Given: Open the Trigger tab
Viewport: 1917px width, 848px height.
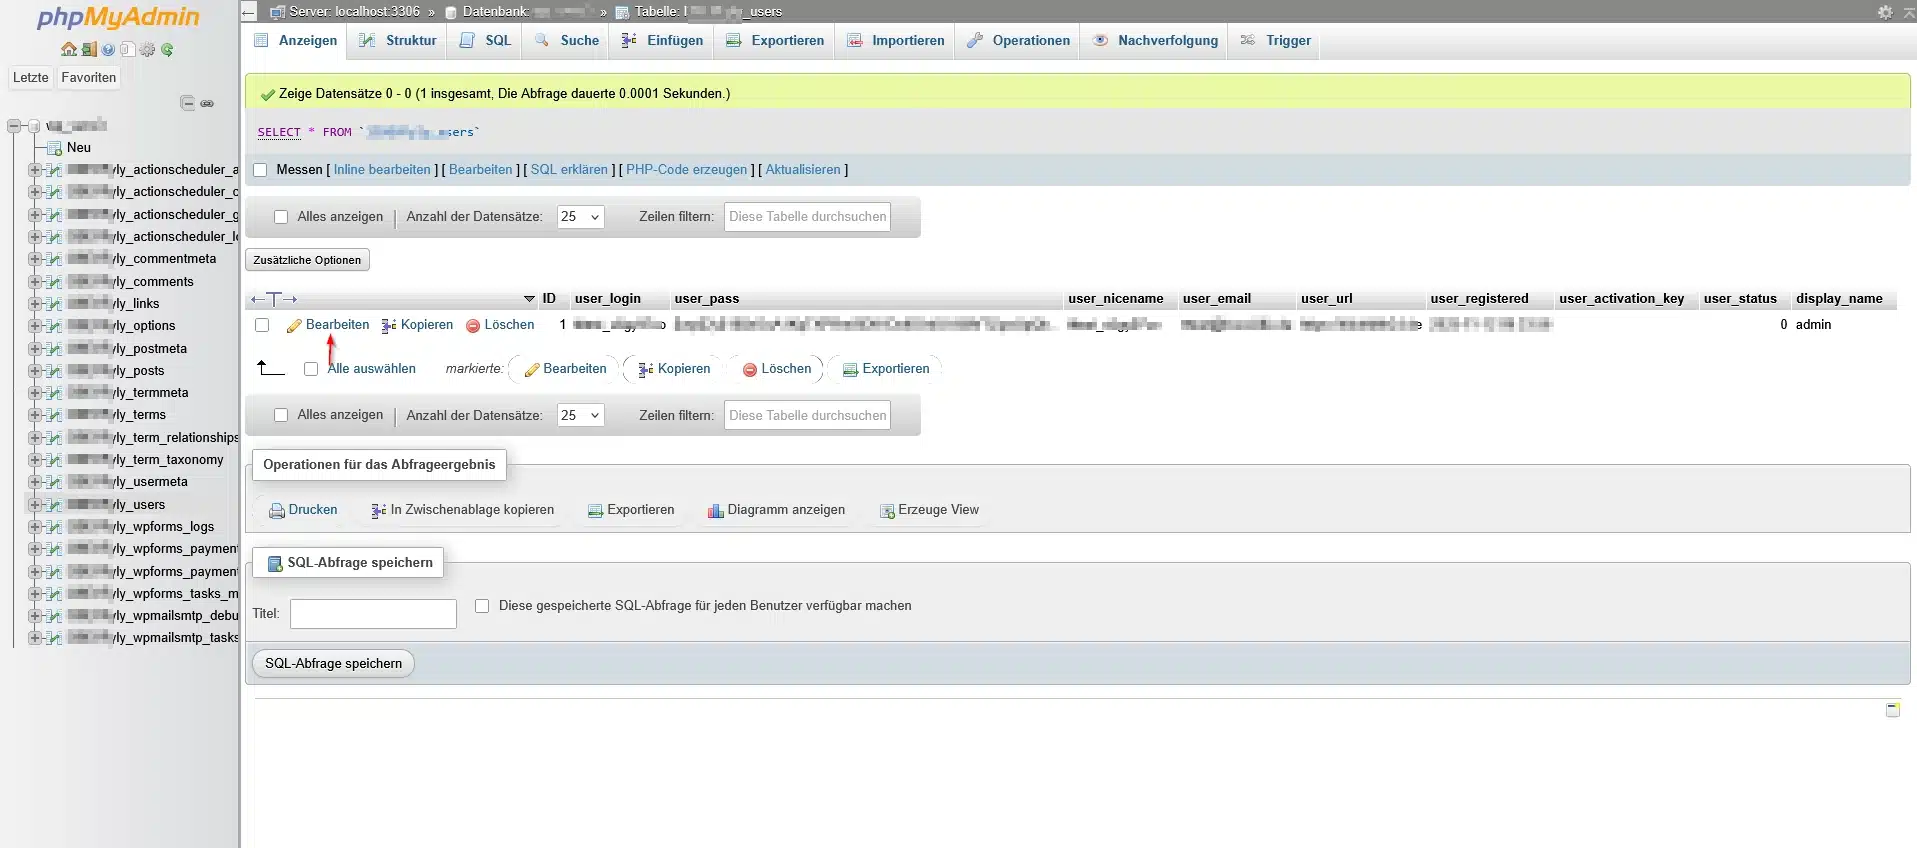Looking at the screenshot, I should click(x=1276, y=41).
